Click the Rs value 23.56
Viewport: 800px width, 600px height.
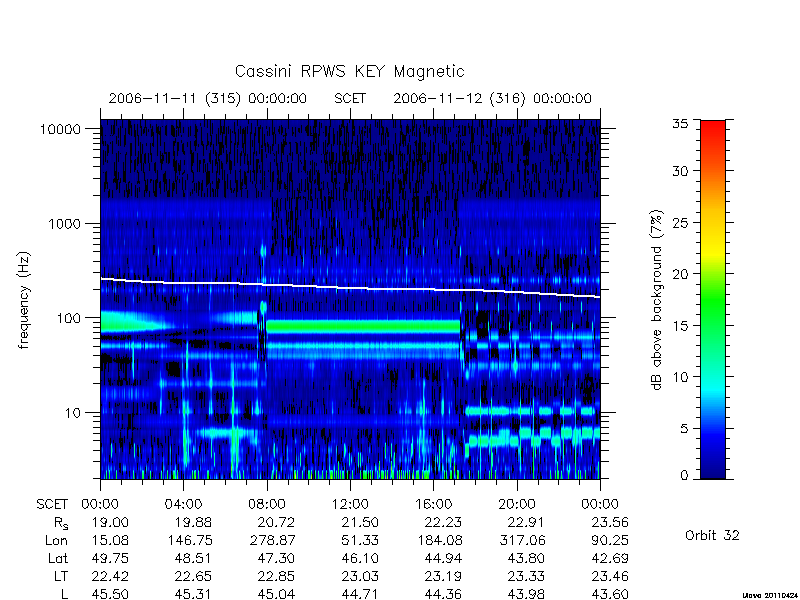pyautogui.click(x=610, y=523)
